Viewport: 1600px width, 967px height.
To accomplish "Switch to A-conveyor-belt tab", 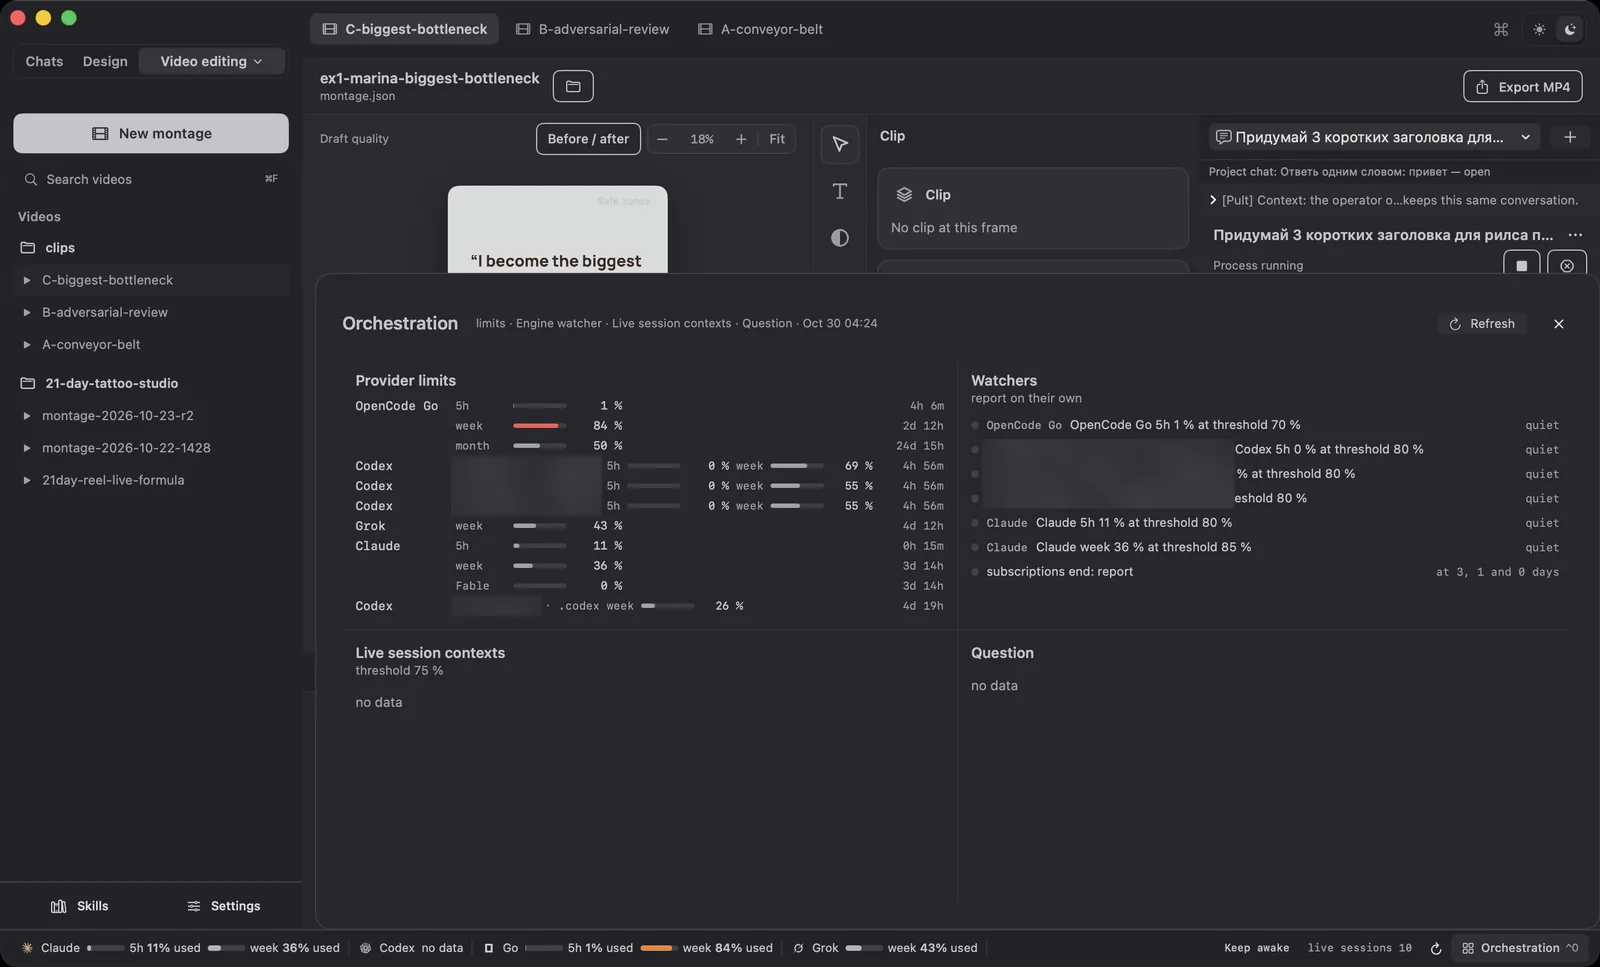I will click(761, 29).
